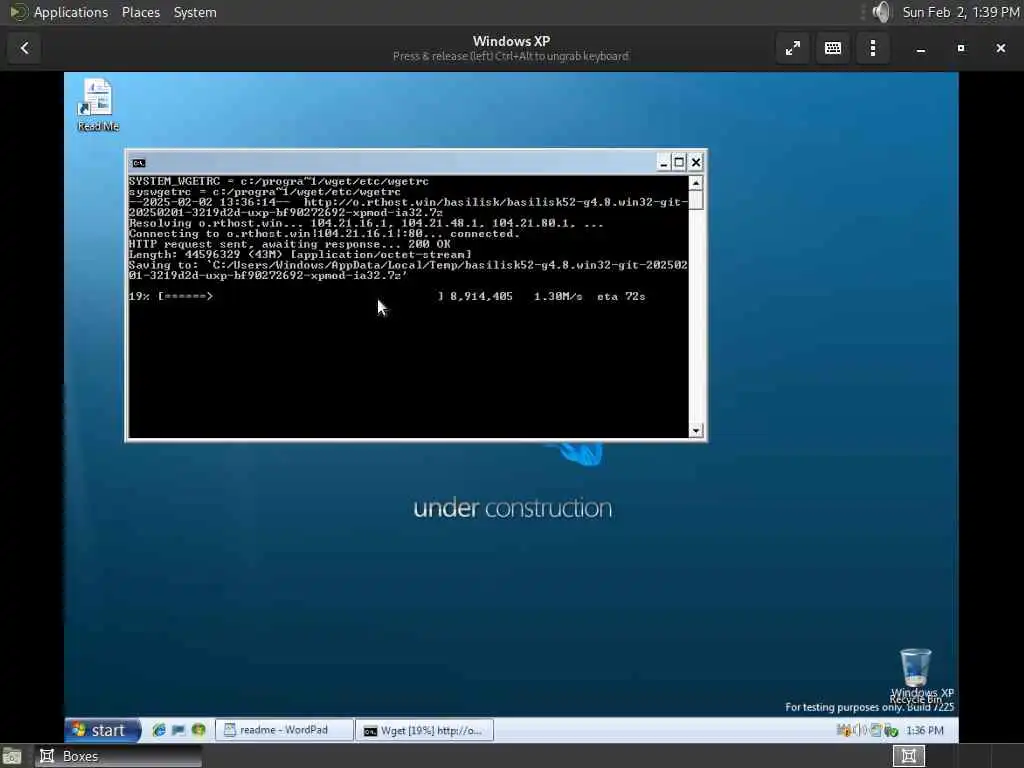Open the Applications menu

71,12
